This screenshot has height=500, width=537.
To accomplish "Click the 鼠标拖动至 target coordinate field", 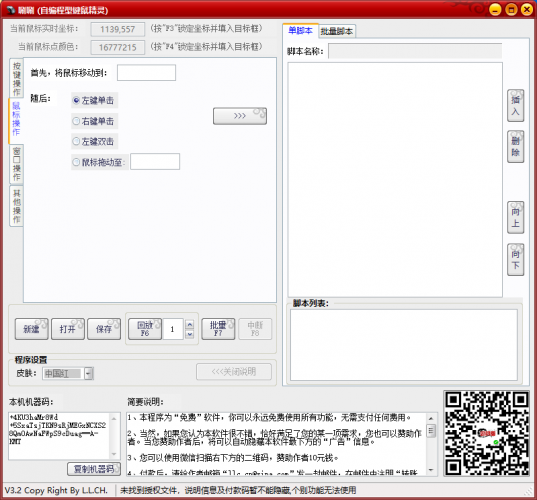I will pyautogui.click(x=155, y=162).
